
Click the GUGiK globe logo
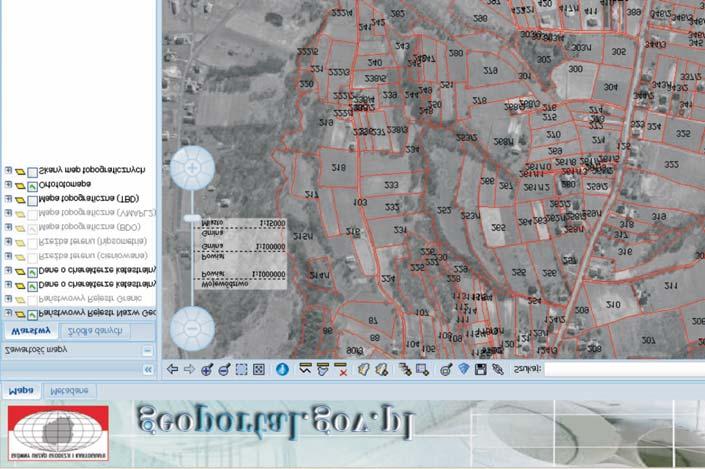[58, 433]
